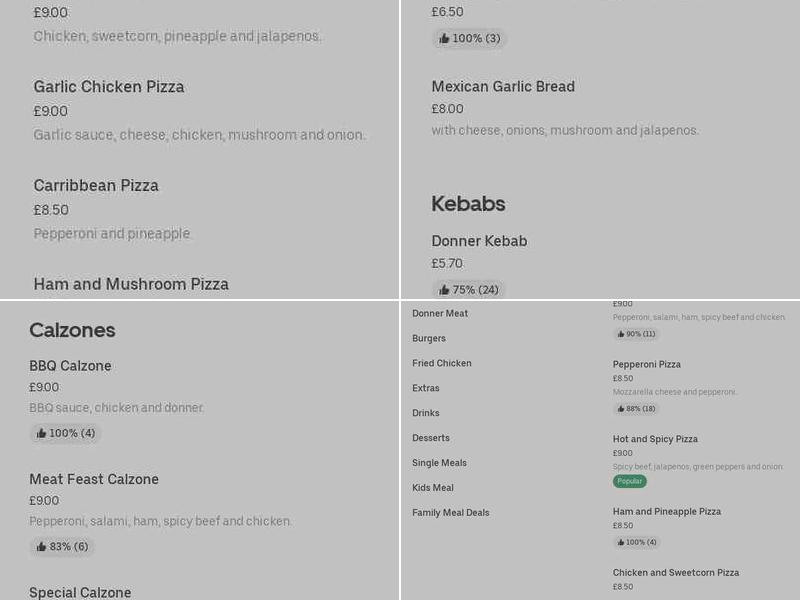Click the Chicken and Sweetcorn Pizza listing
The height and width of the screenshot is (600, 800).
click(x=678, y=572)
